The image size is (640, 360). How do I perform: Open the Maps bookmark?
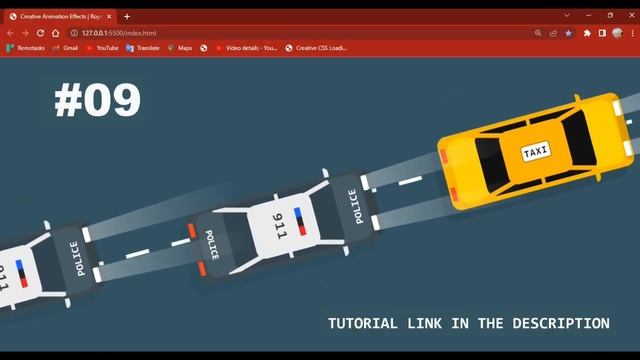point(180,48)
